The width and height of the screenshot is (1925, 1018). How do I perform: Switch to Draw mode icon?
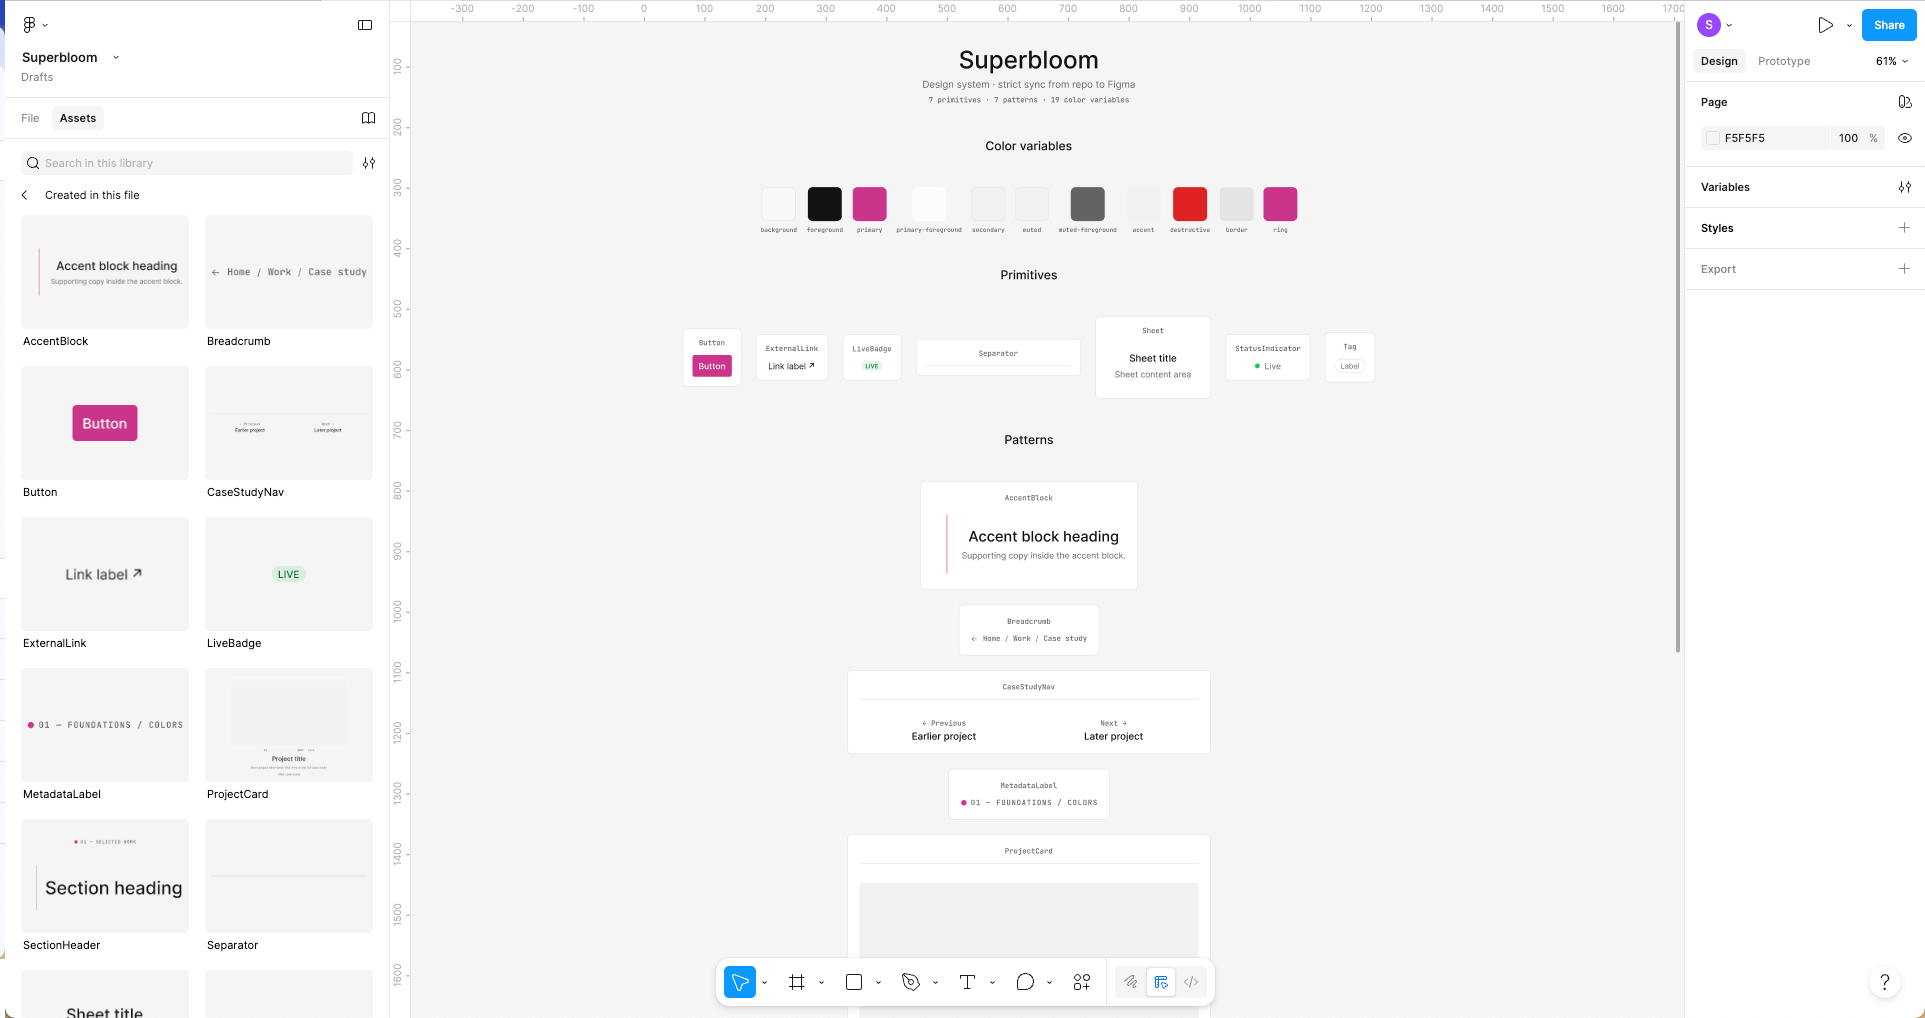coord(1131,982)
